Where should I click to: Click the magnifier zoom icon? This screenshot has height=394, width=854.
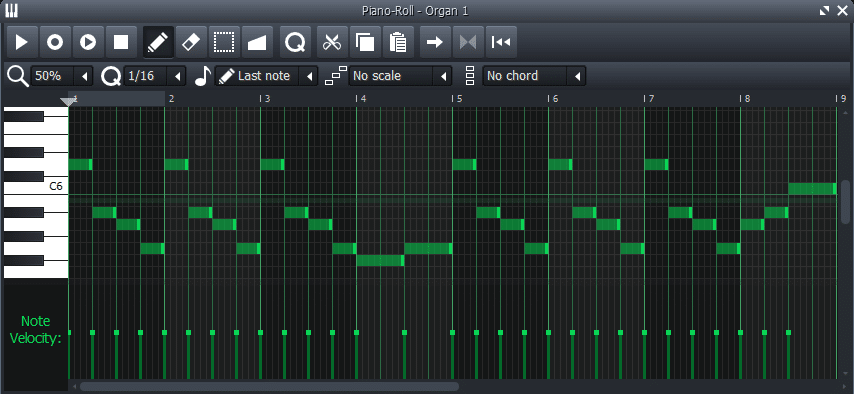tap(17, 76)
